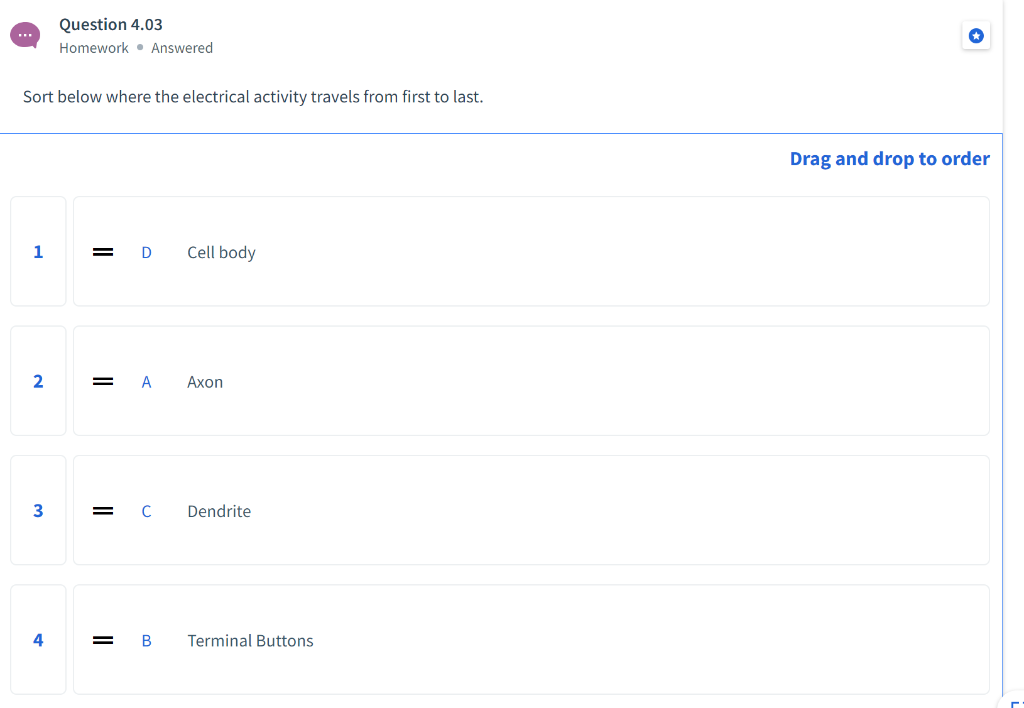
Task: Grab the drag handle for Dendrite
Action: [102, 511]
